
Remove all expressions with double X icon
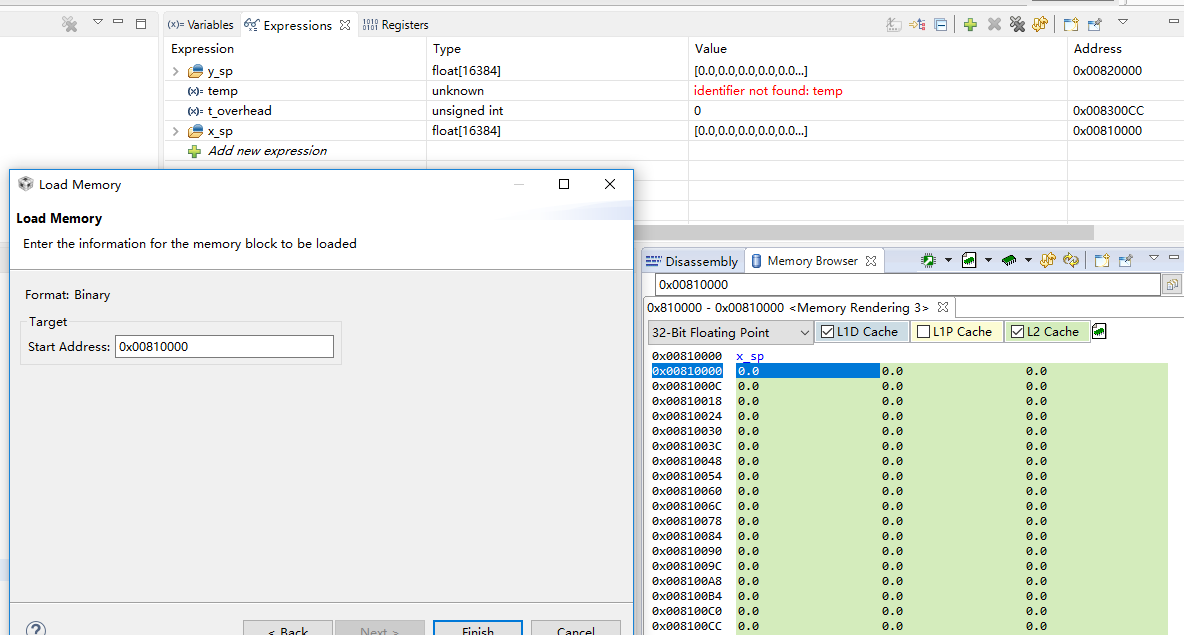1017,25
